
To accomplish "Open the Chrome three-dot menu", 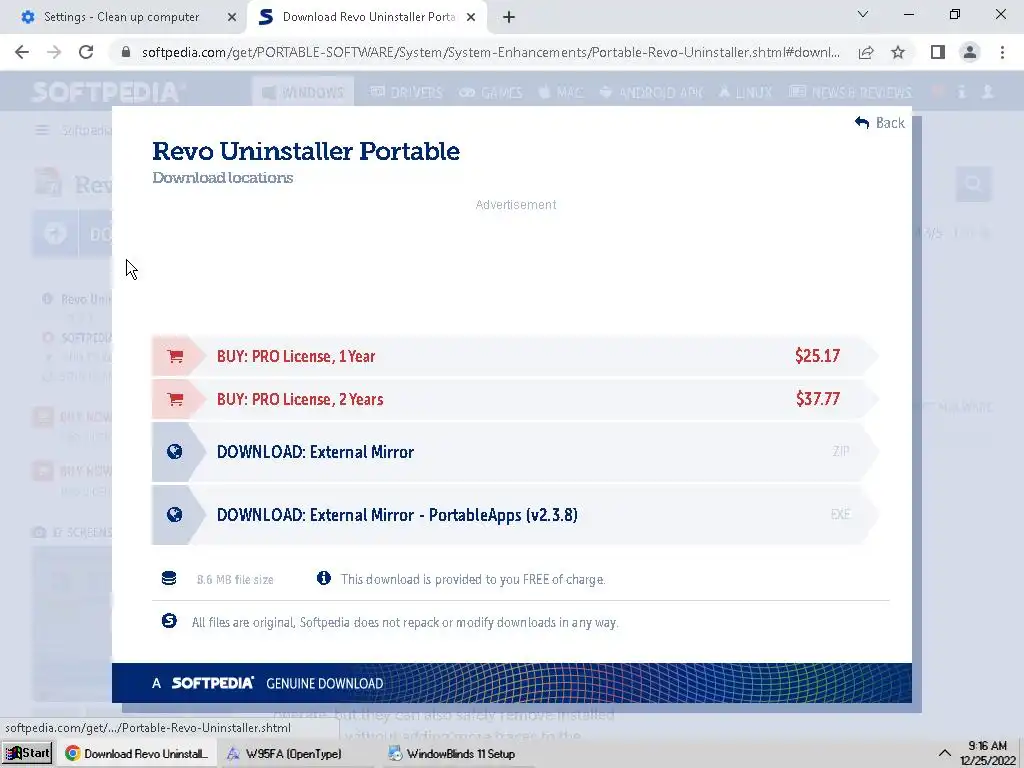I will (x=1002, y=52).
